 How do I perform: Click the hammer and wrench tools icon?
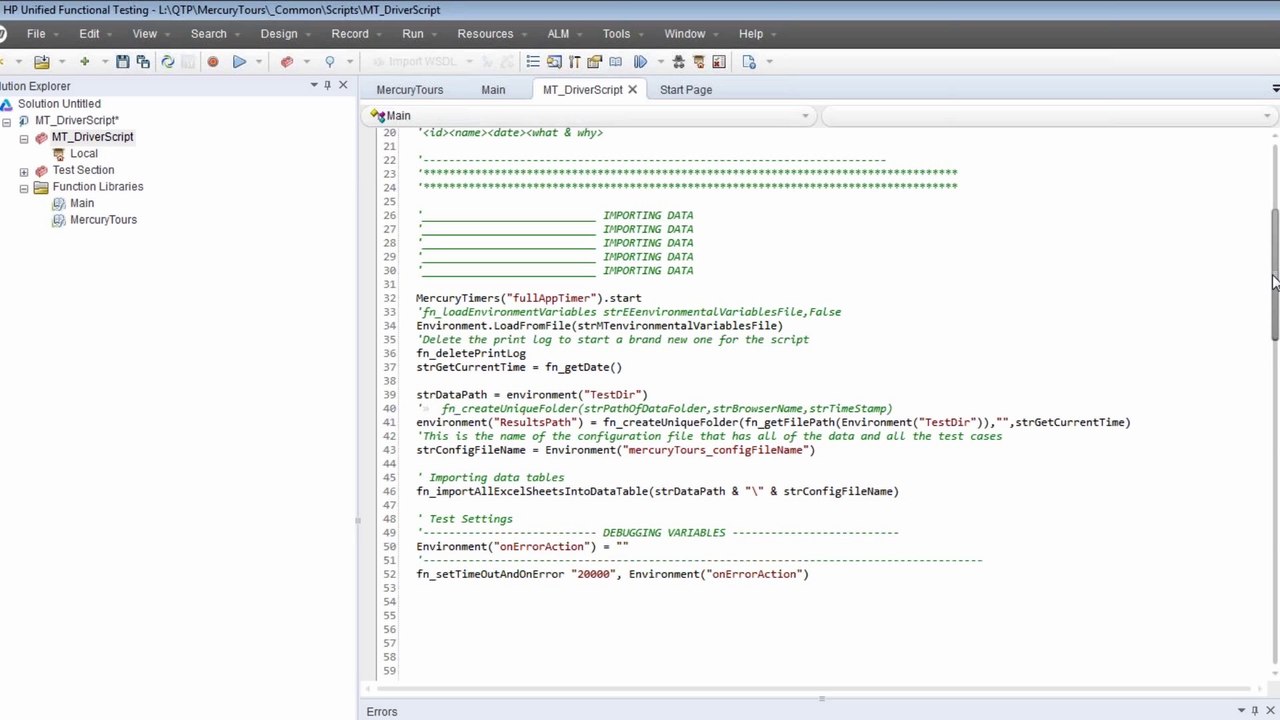574,62
